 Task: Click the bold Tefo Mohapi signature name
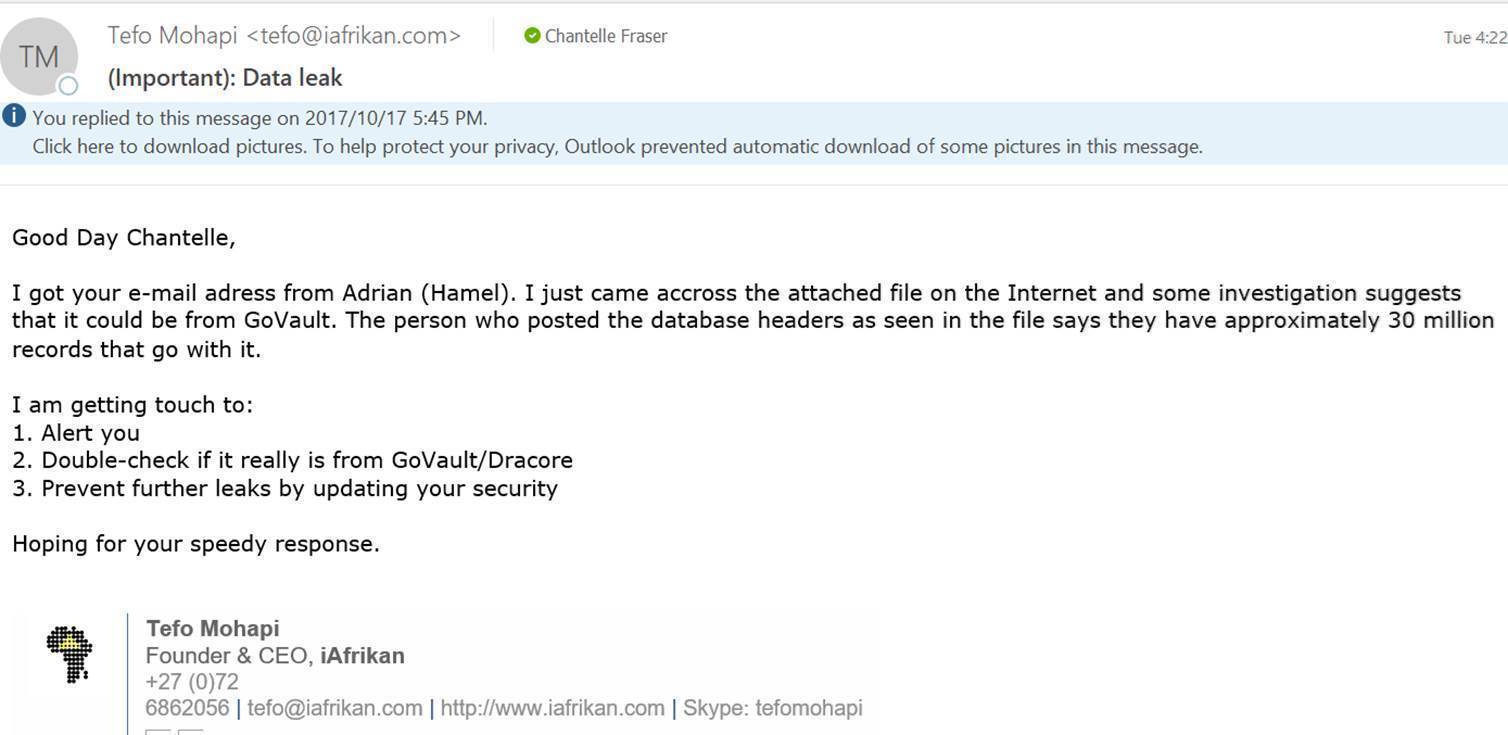213,629
